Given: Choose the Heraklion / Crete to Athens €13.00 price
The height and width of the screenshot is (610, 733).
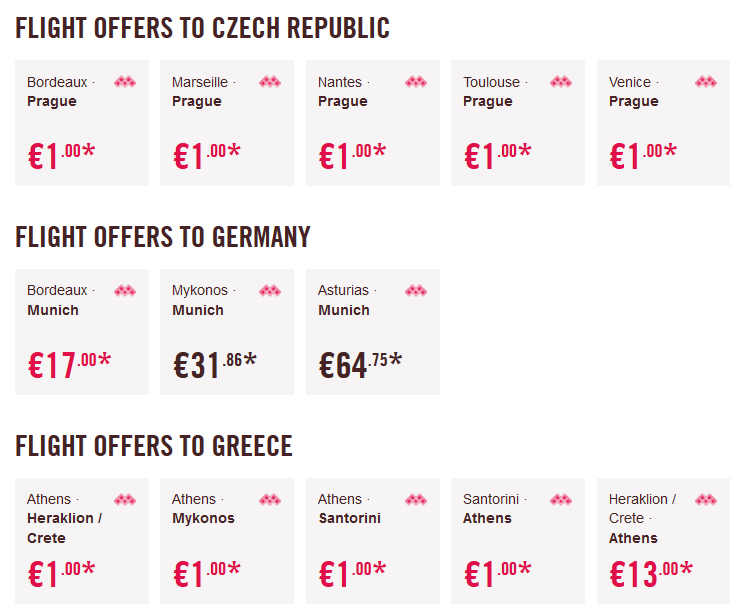Looking at the screenshot, I should point(651,574).
